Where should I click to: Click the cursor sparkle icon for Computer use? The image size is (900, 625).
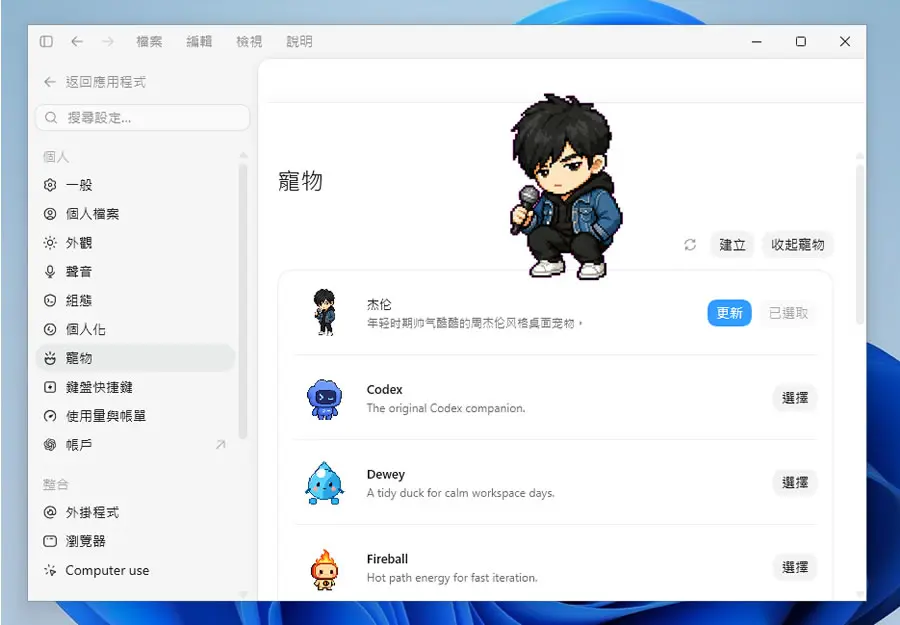click(x=50, y=570)
